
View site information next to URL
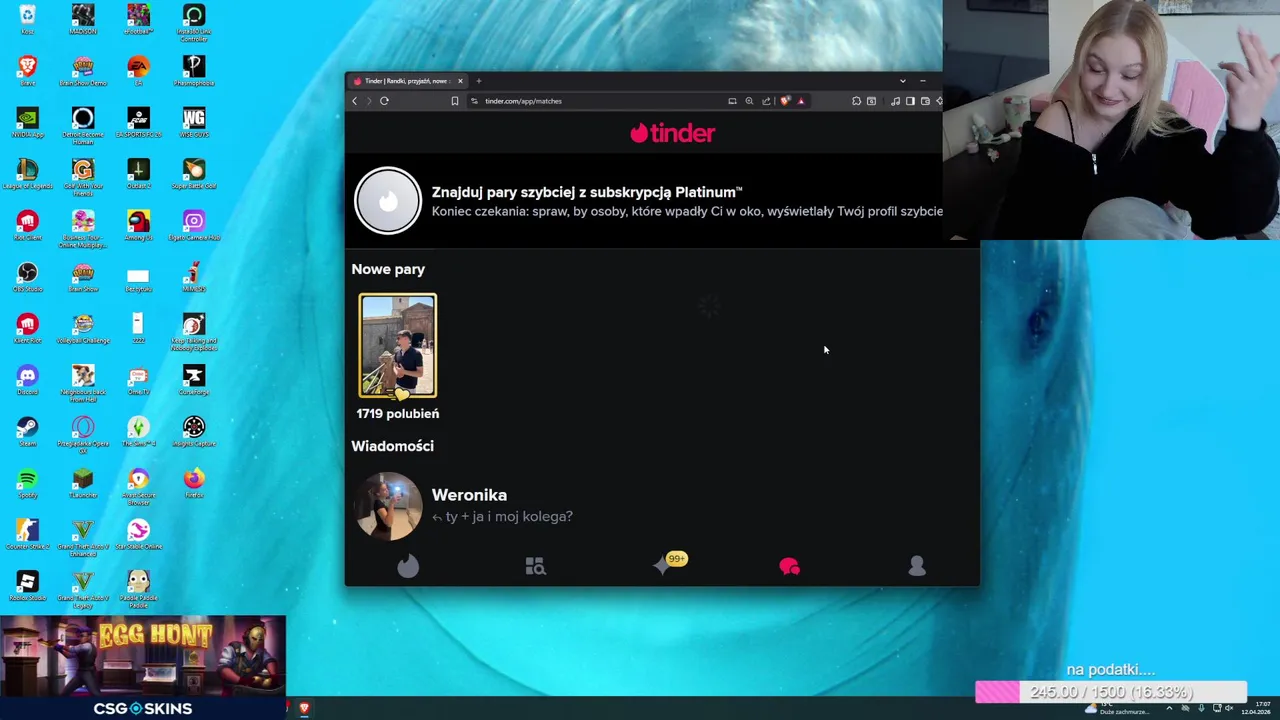click(x=474, y=101)
